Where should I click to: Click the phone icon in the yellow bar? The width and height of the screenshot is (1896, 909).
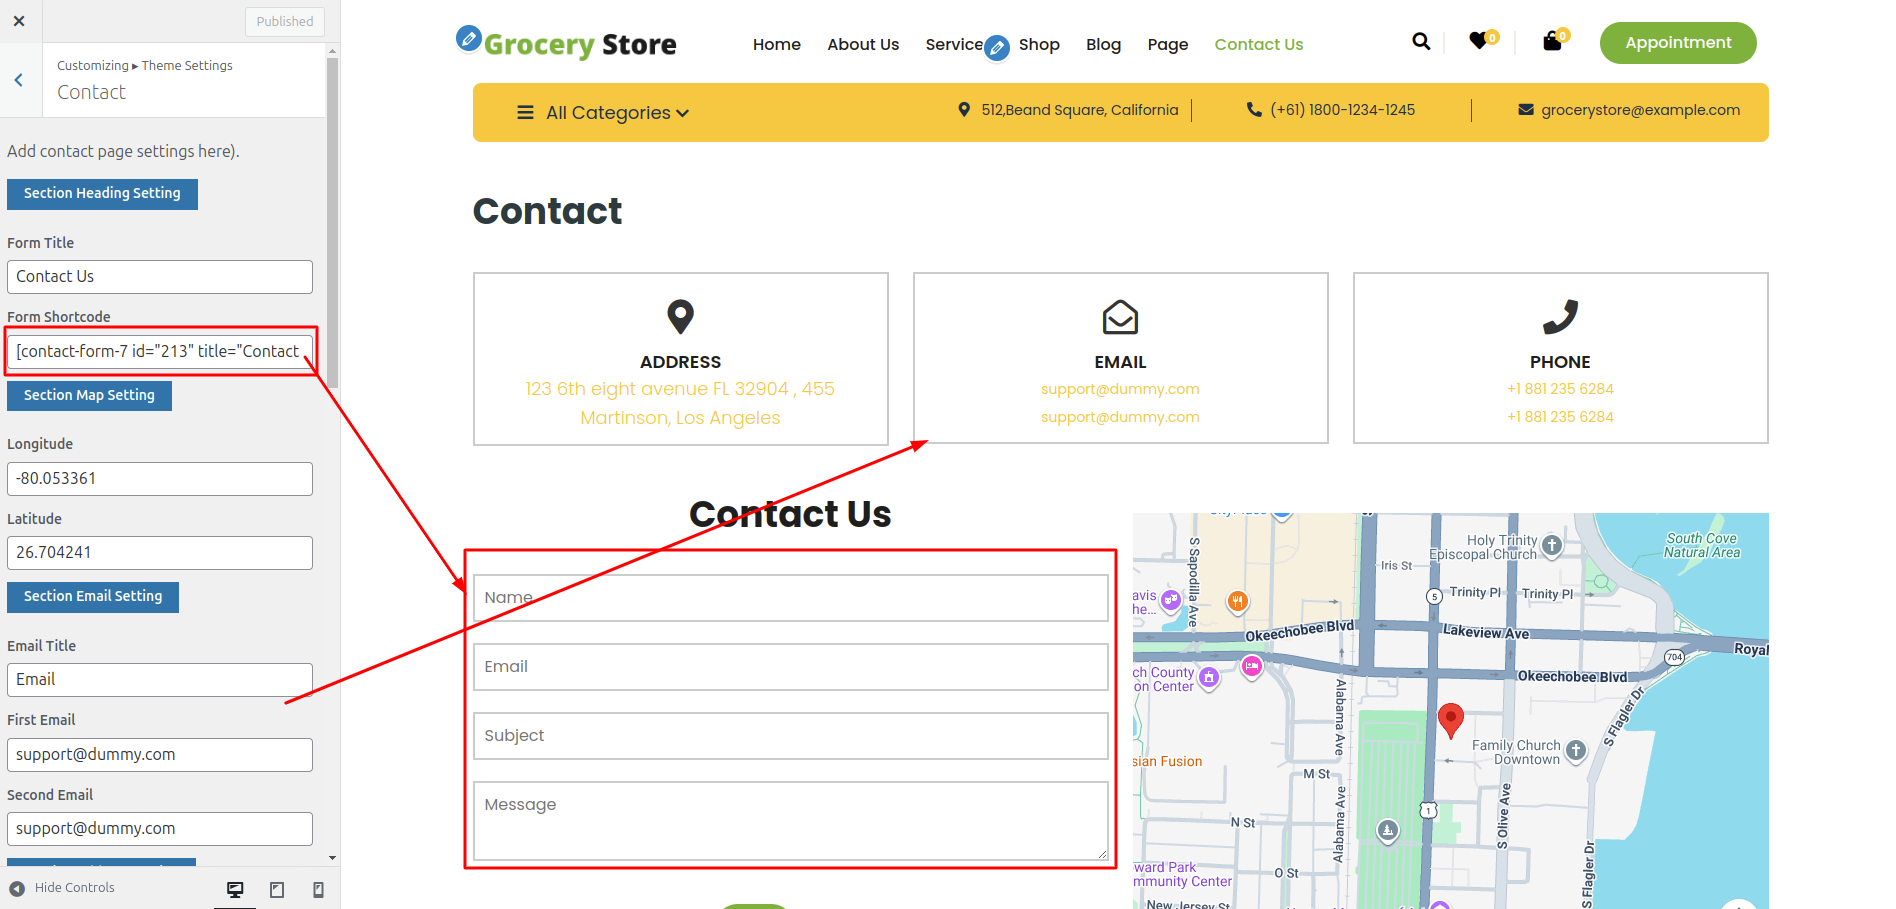(x=1254, y=110)
